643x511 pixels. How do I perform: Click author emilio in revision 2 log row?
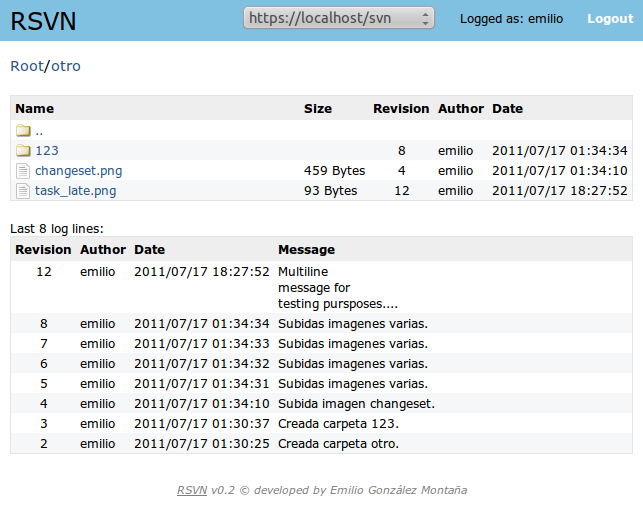click(x=98, y=444)
